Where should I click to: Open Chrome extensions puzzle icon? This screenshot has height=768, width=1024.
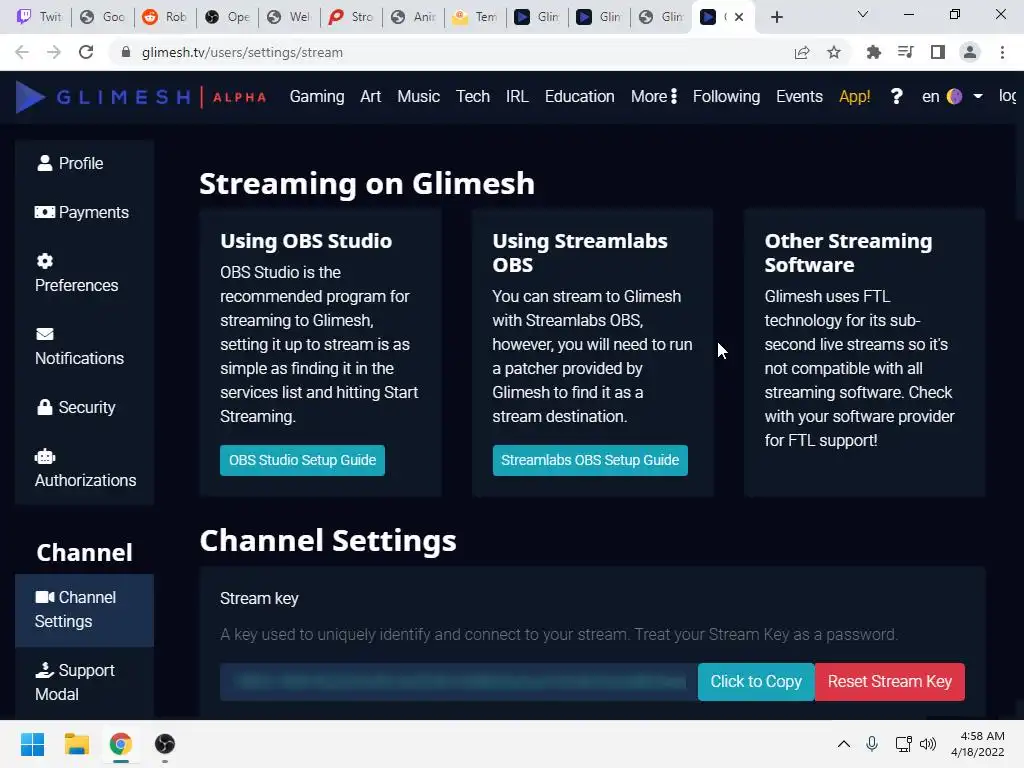[x=873, y=52]
